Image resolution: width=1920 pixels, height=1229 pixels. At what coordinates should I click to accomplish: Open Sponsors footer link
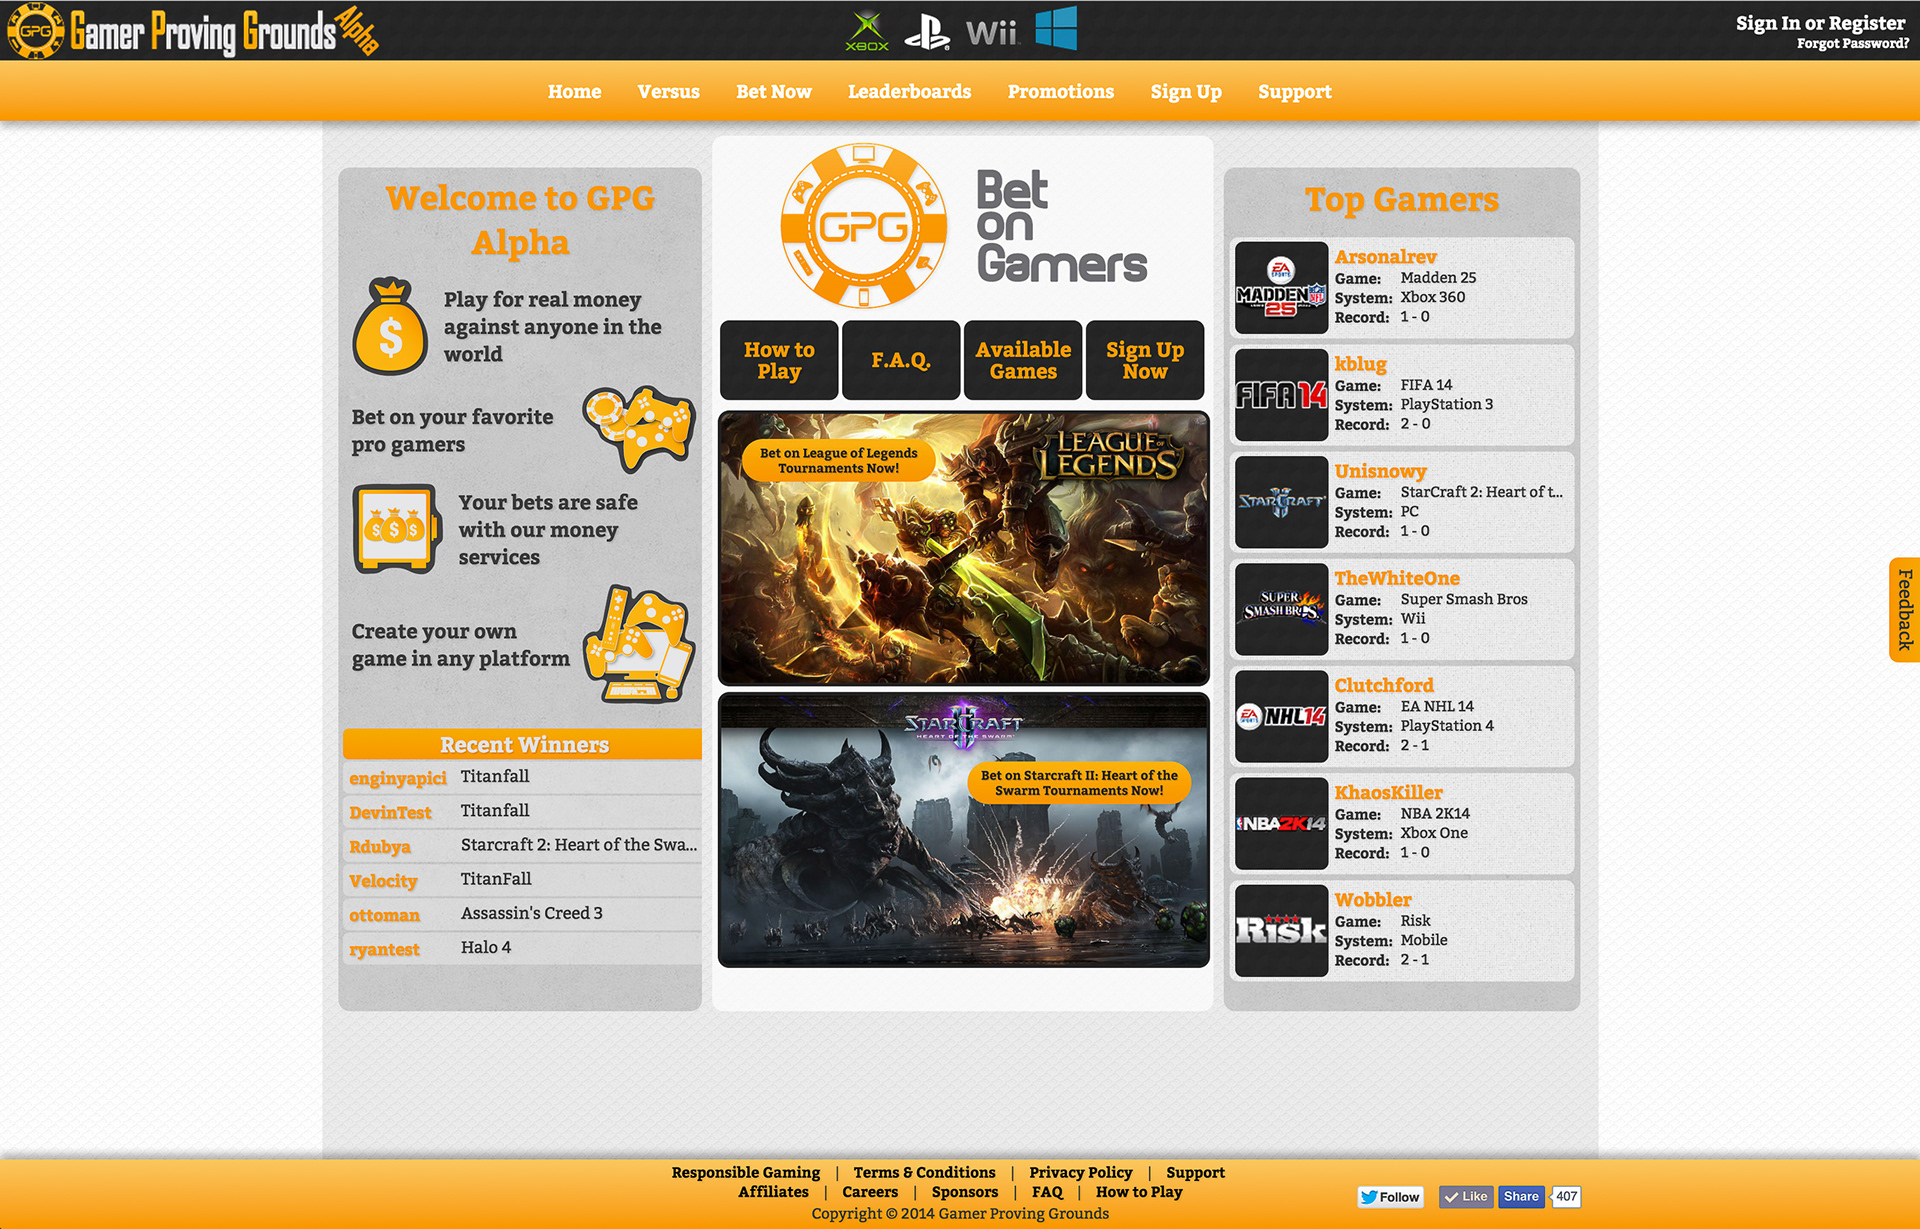tap(965, 1191)
